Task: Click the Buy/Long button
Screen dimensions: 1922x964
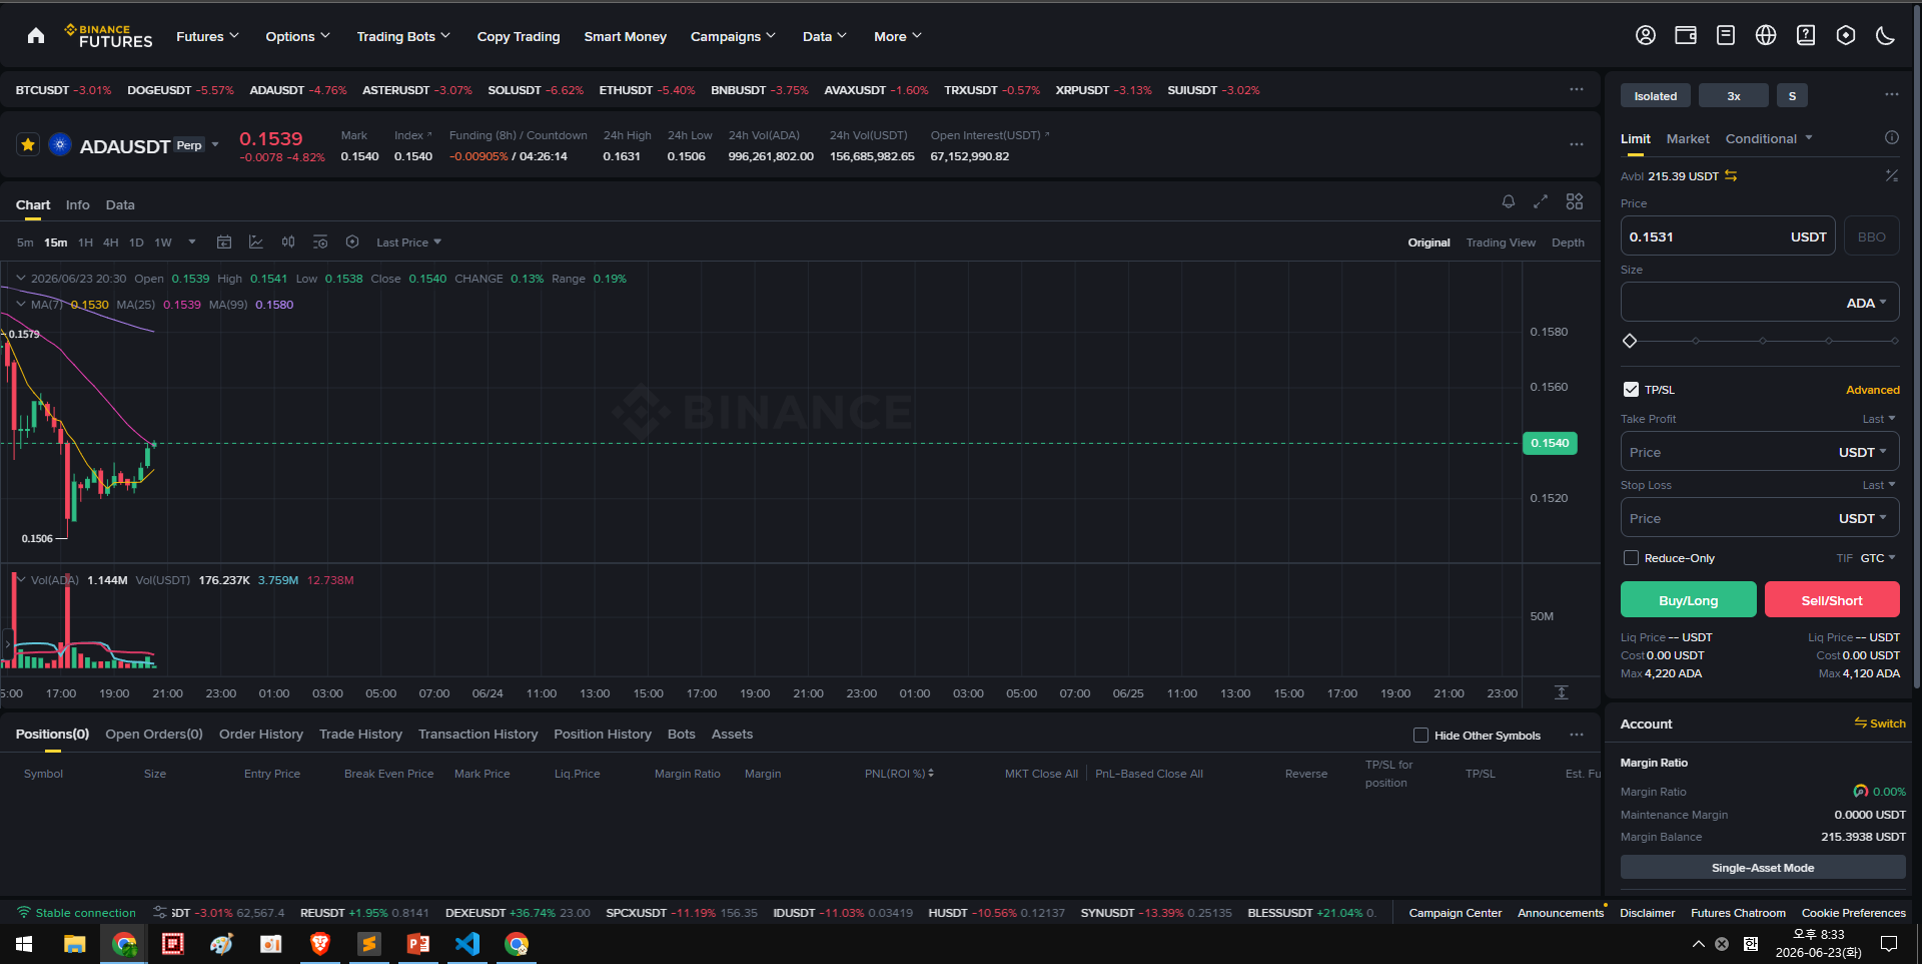Action: 1688,600
